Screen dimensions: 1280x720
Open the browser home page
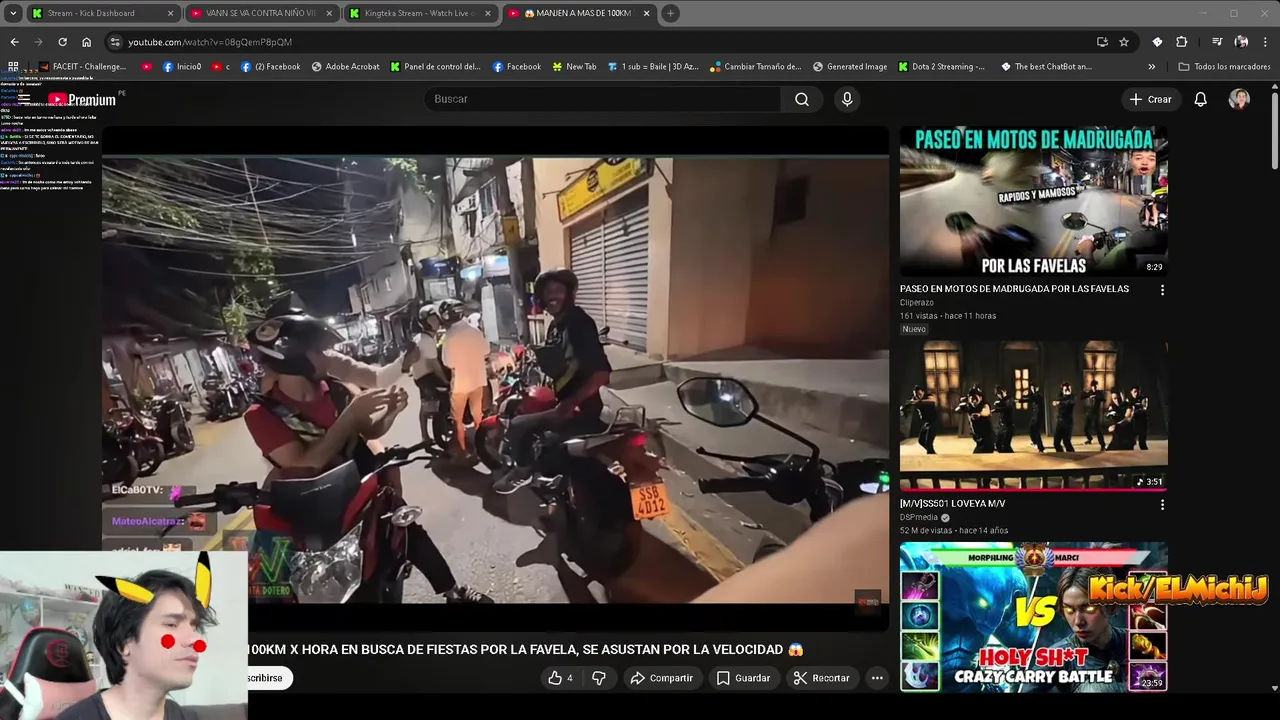(87, 42)
